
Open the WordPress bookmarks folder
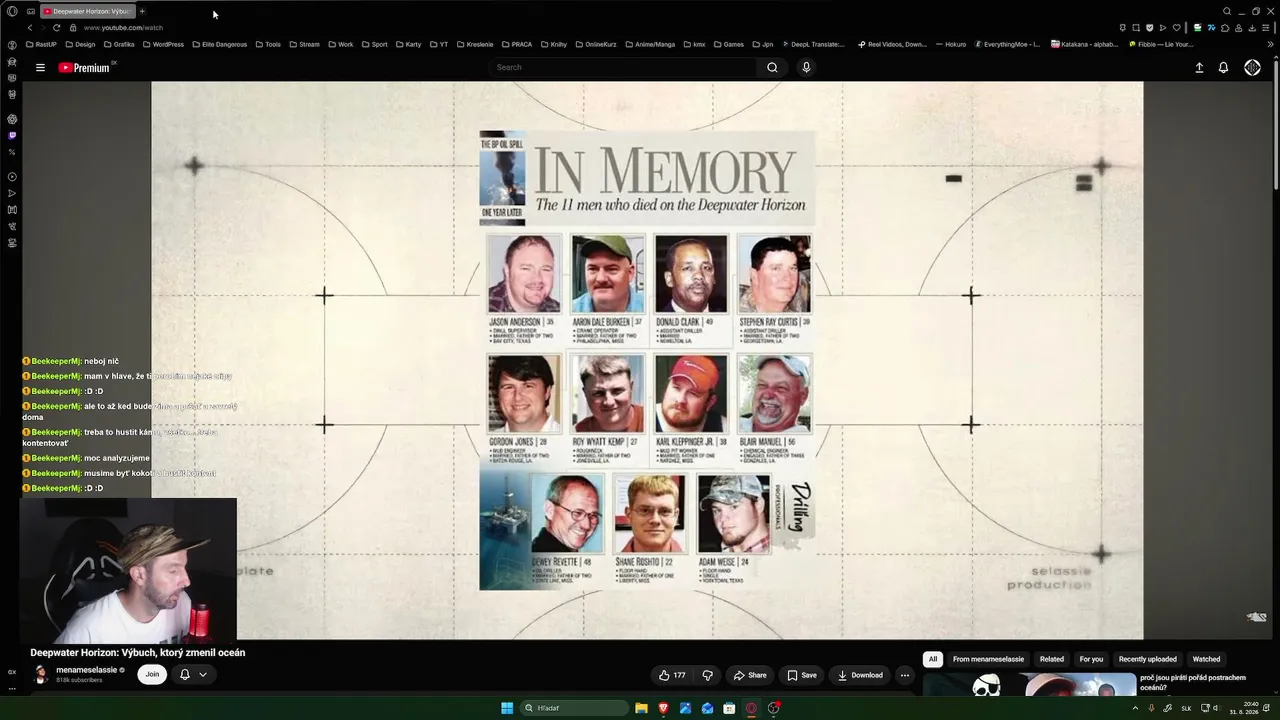tap(163, 44)
